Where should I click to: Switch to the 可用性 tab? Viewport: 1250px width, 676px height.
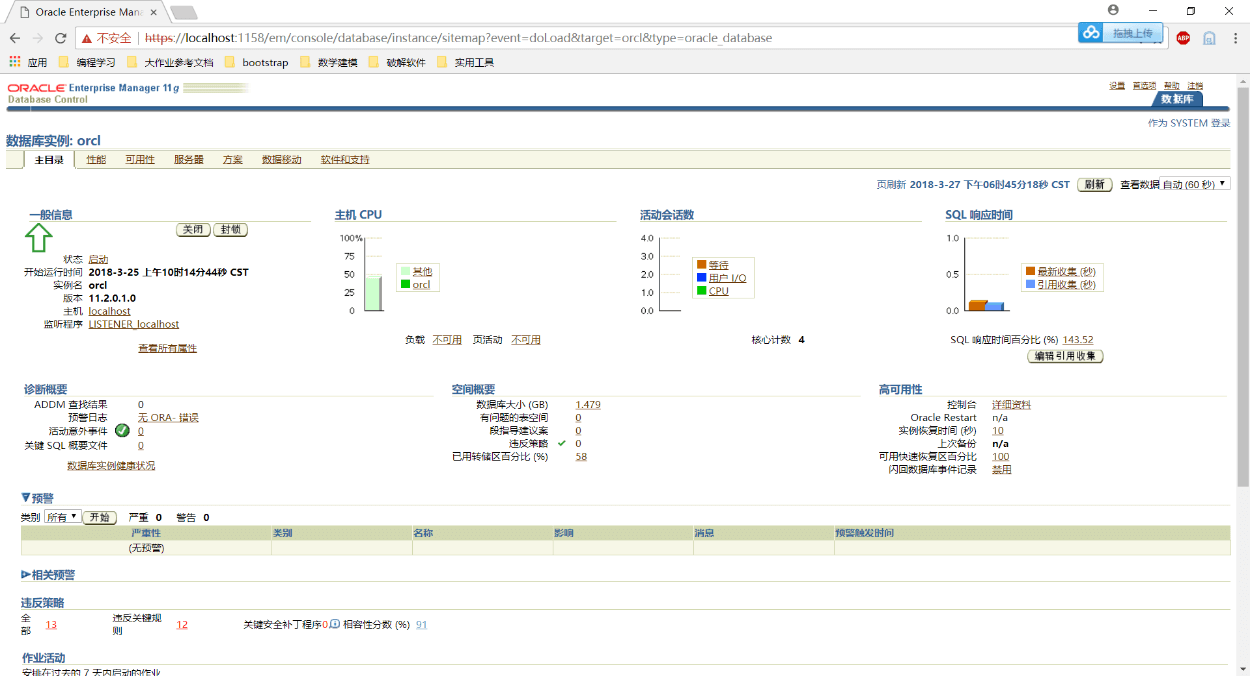(x=140, y=160)
